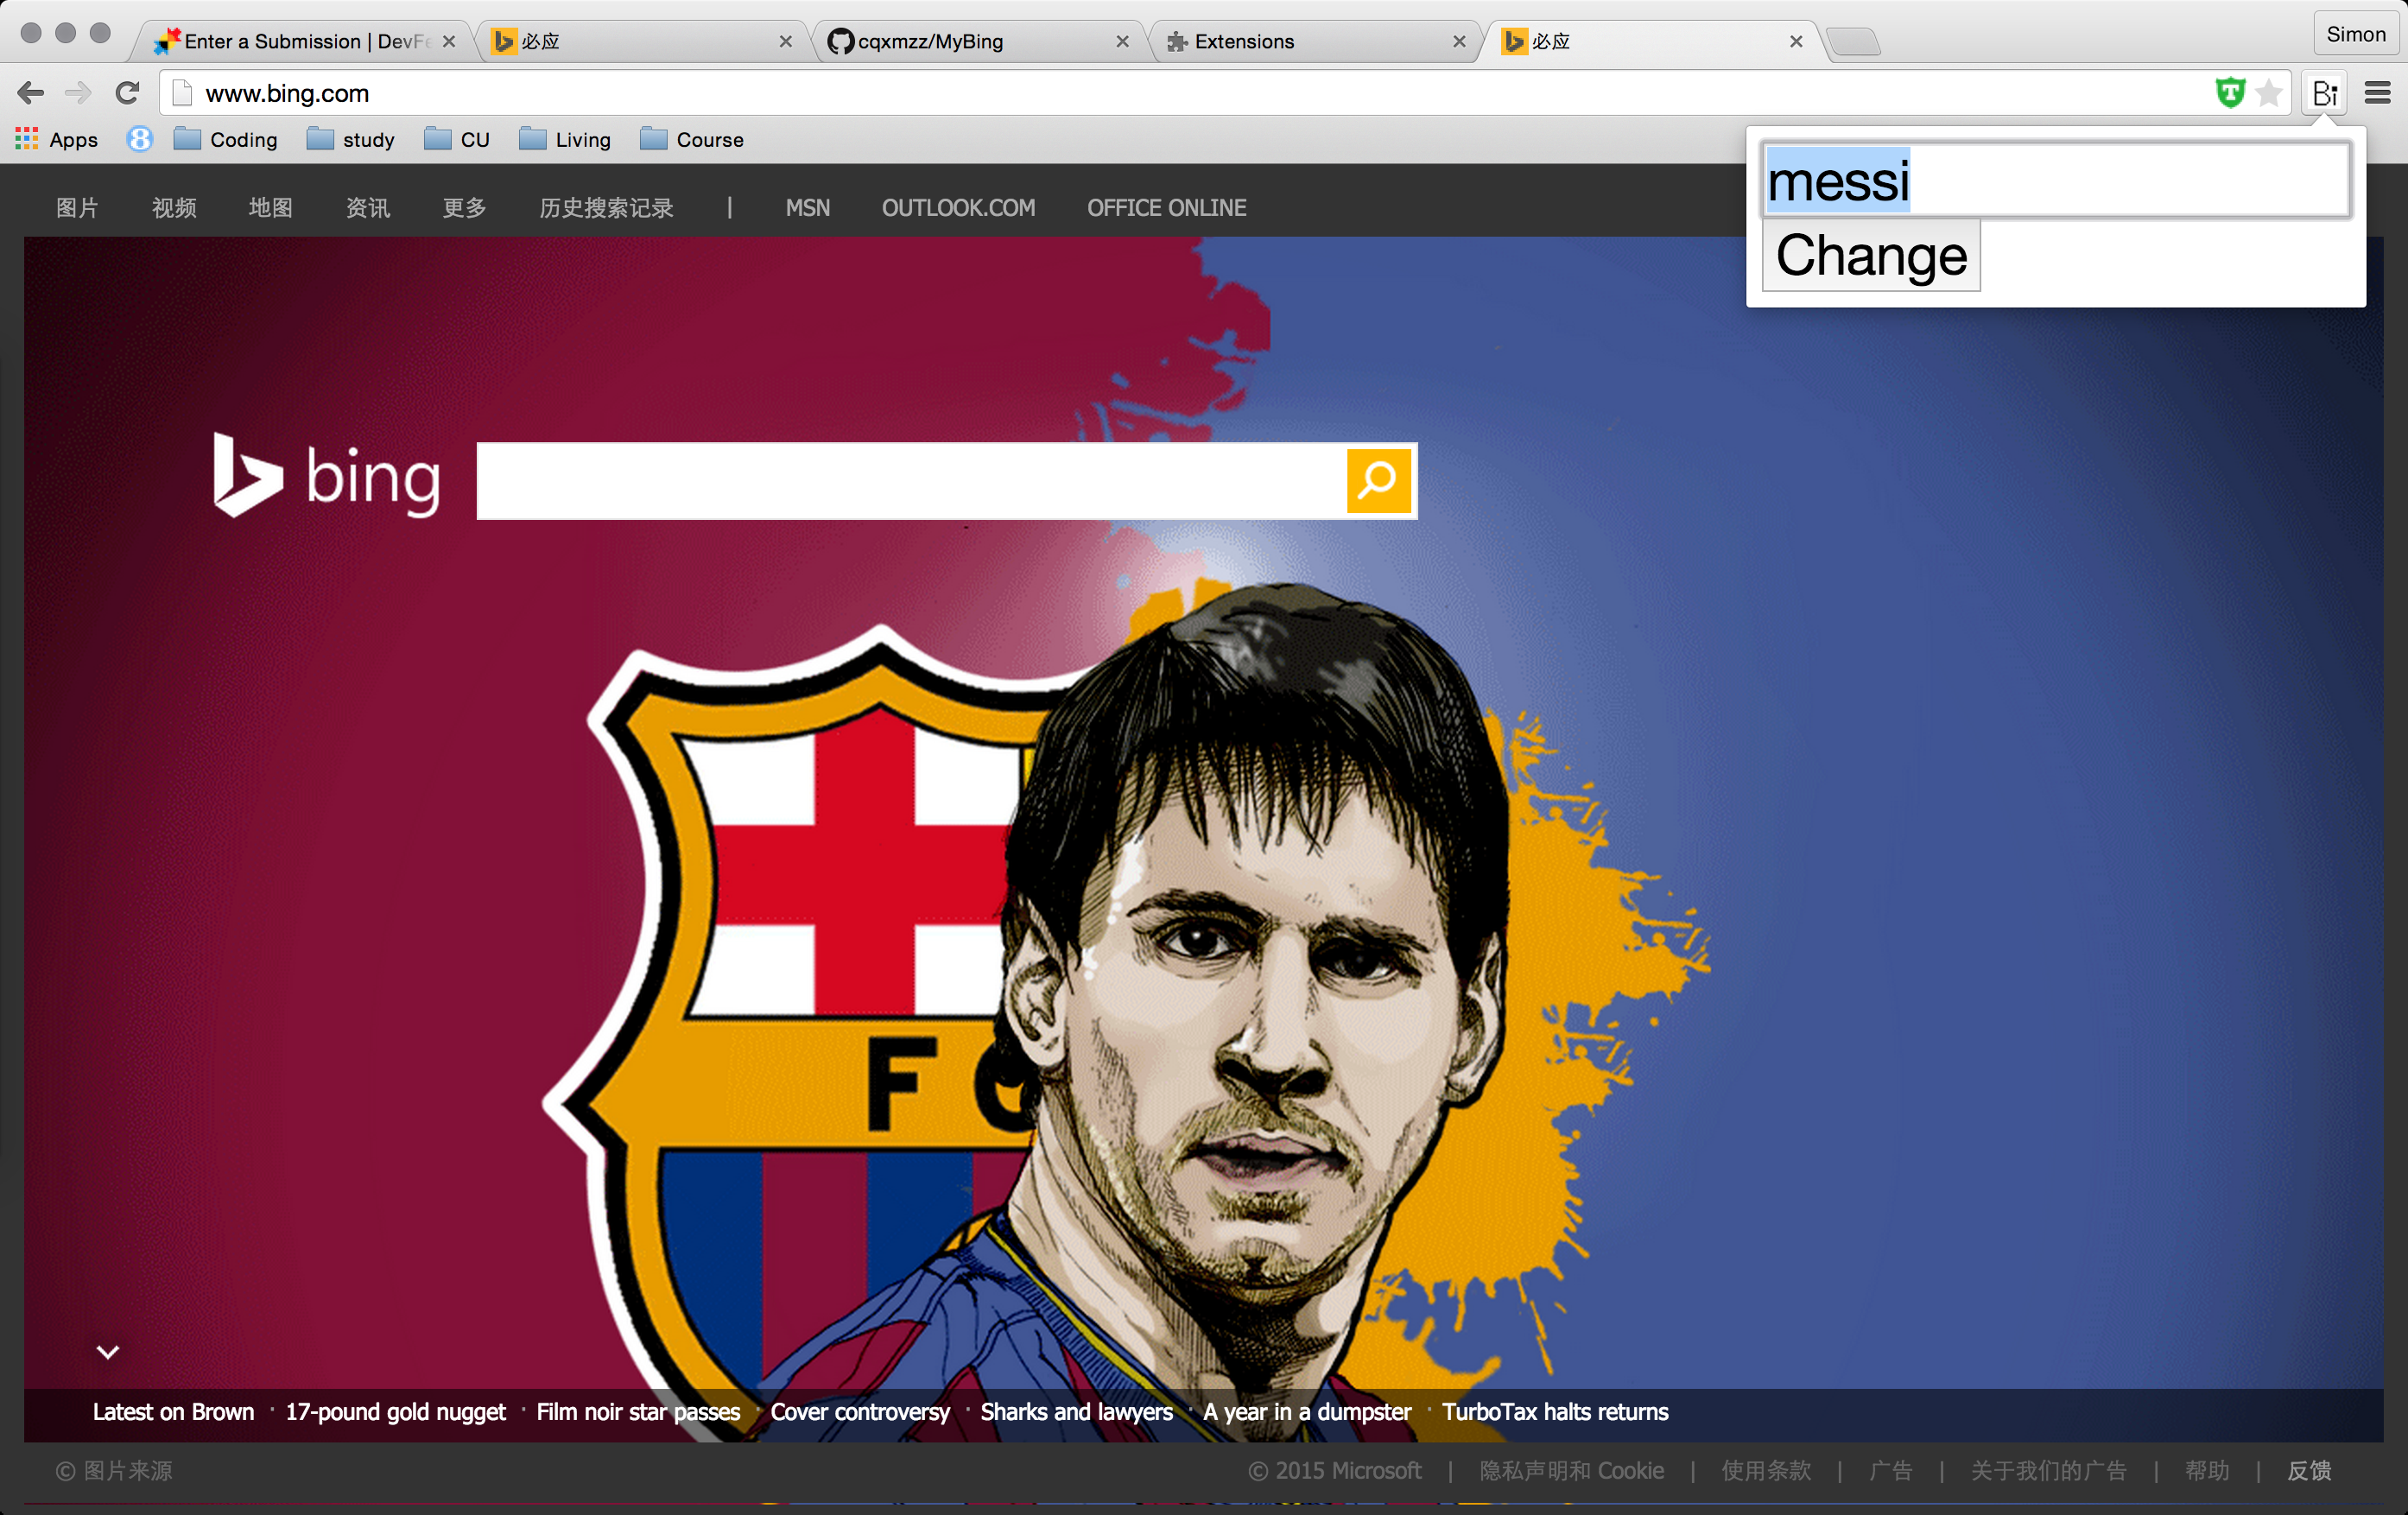Image resolution: width=2408 pixels, height=1515 pixels.
Task: Open the Living bookmarks folder
Action: (565, 140)
